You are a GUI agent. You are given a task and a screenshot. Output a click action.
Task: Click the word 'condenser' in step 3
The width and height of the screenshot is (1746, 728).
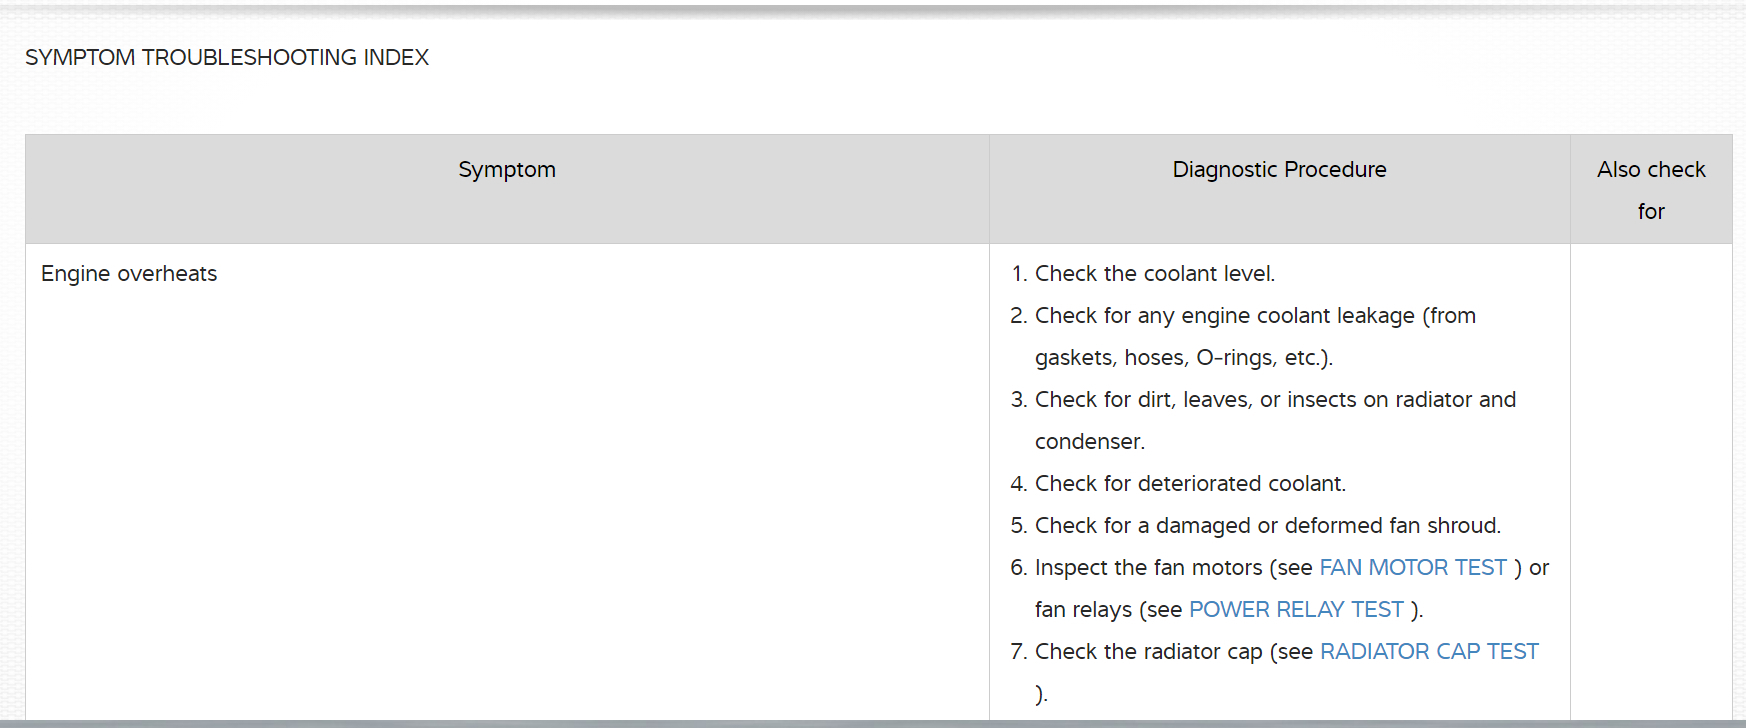(x=1088, y=442)
